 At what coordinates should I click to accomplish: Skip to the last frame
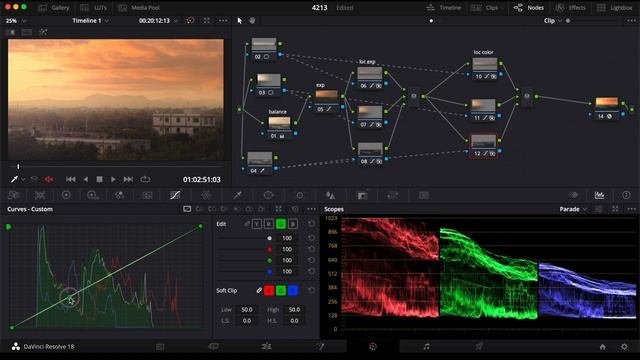coord(128,179)
